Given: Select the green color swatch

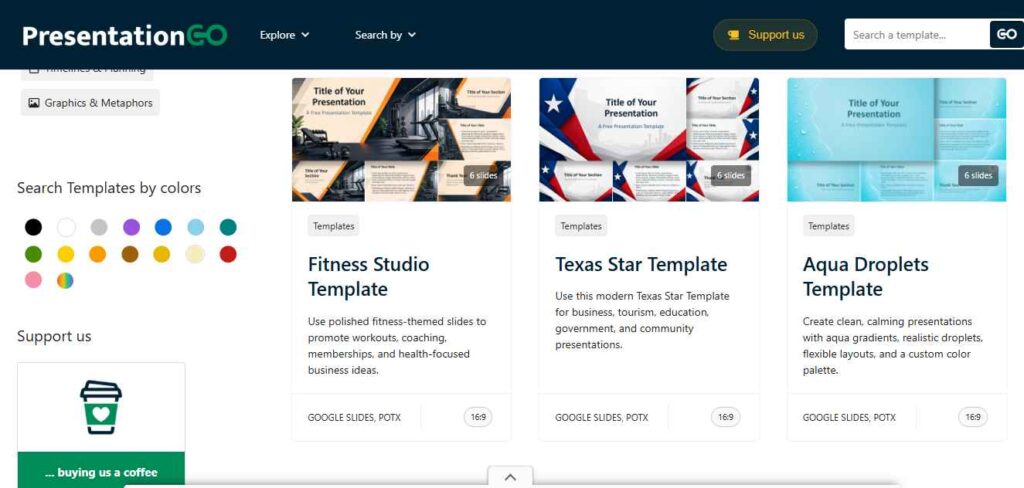Looking at the screenshot, I should (x=33, y=254).
